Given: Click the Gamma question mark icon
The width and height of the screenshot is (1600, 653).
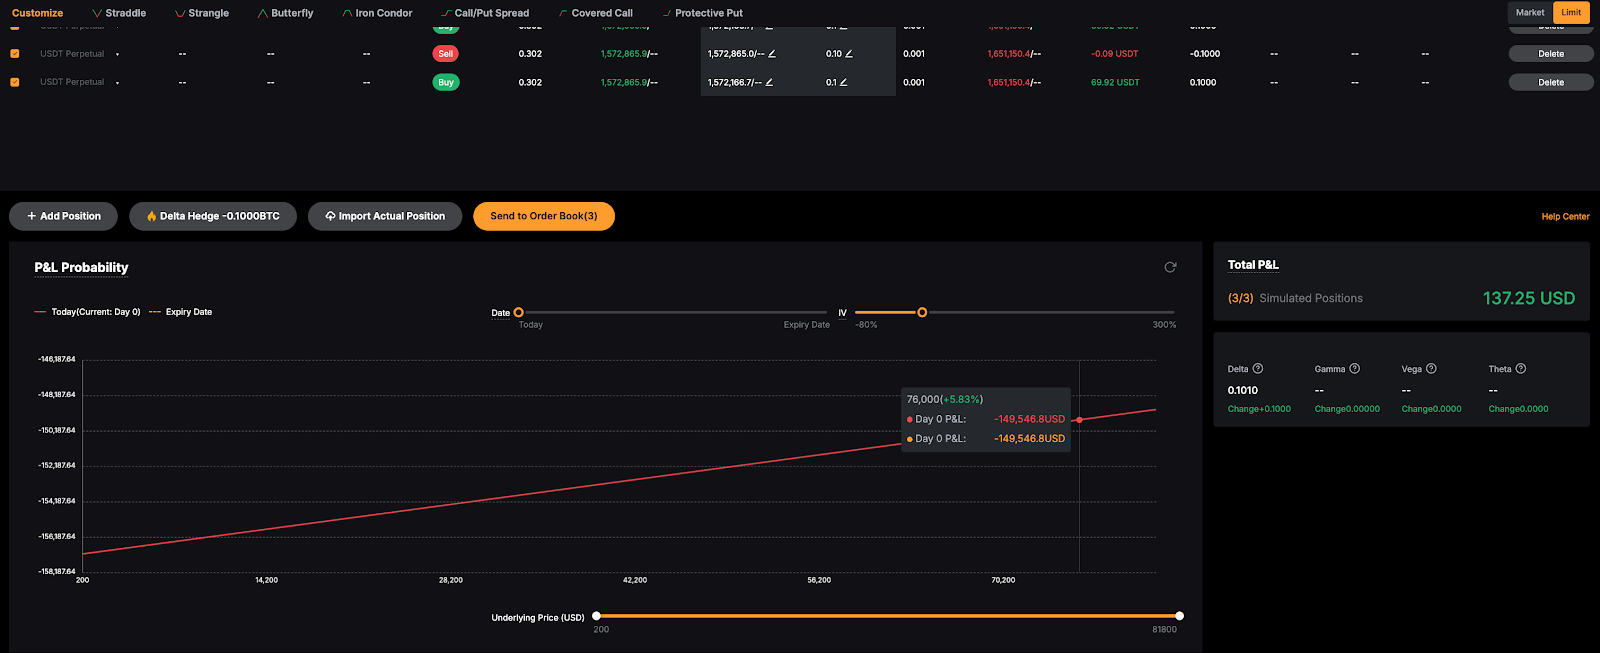Looking at the screenshot, I should tap(1355, 369).
